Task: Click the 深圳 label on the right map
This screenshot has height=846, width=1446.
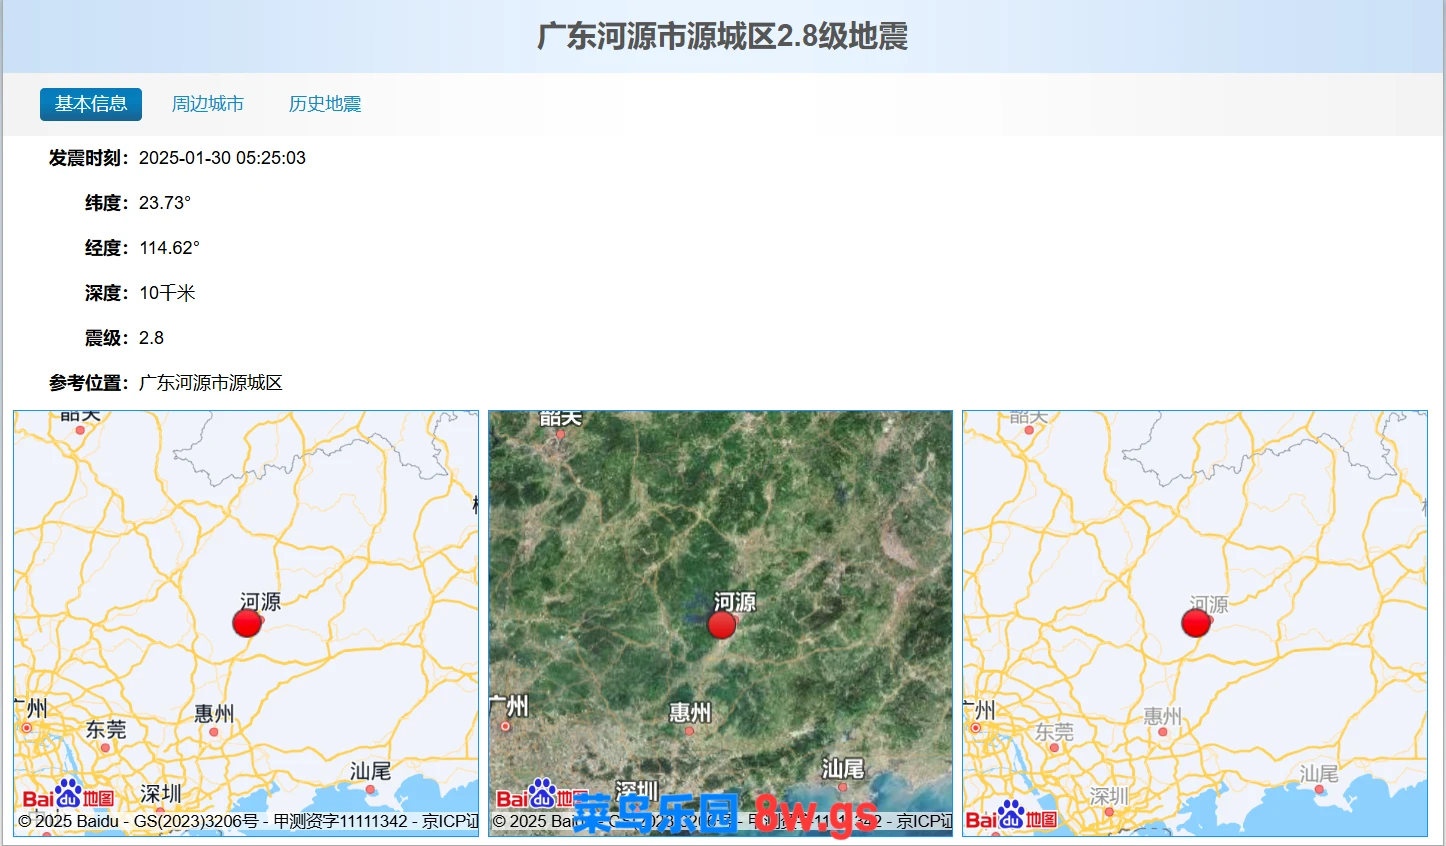Action: (1109, 796)
